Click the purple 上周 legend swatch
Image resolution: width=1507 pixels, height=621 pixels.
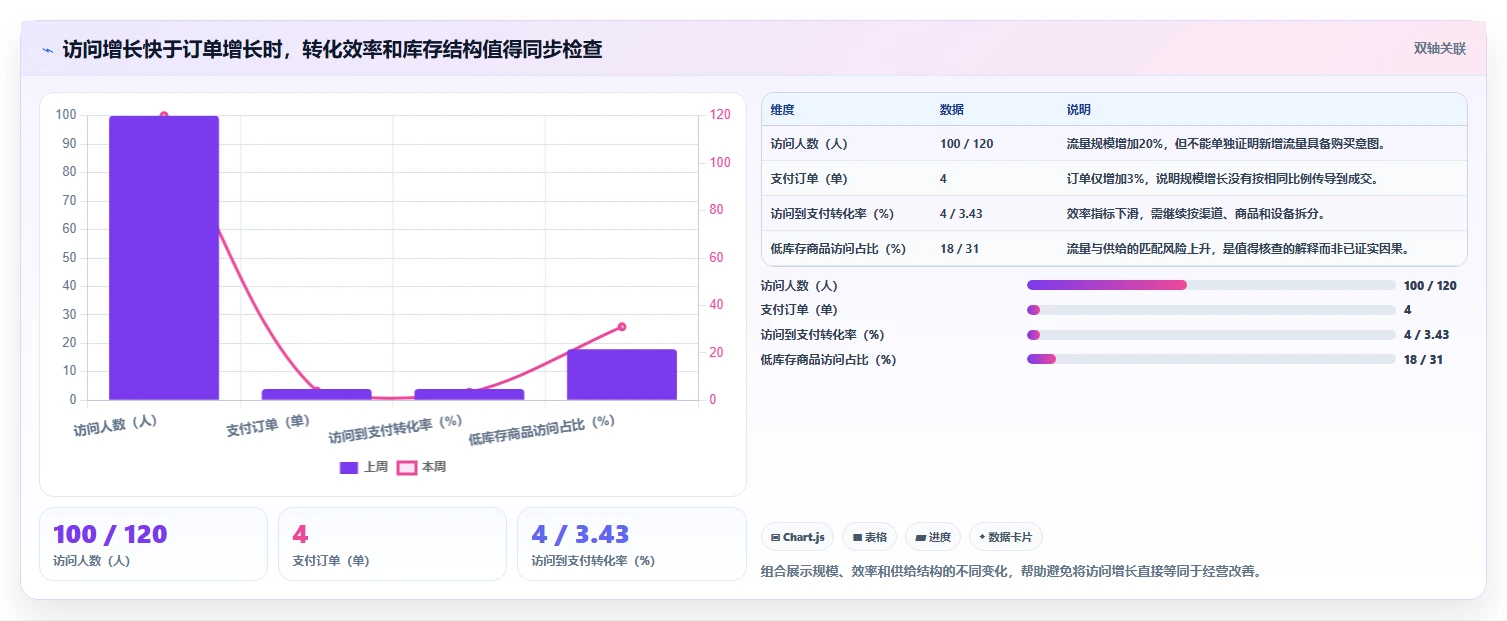point(349,468)
